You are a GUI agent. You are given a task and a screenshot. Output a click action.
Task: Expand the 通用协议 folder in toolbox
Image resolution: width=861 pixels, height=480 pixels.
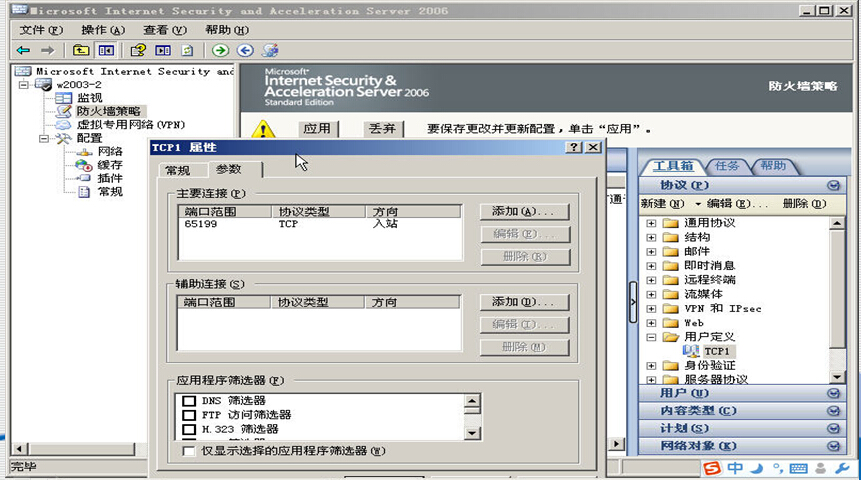[652, 223]
